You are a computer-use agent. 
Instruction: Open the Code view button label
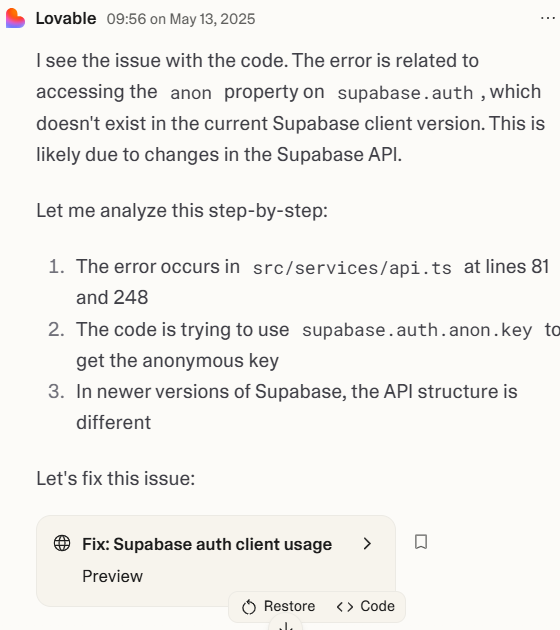(377, 606)
